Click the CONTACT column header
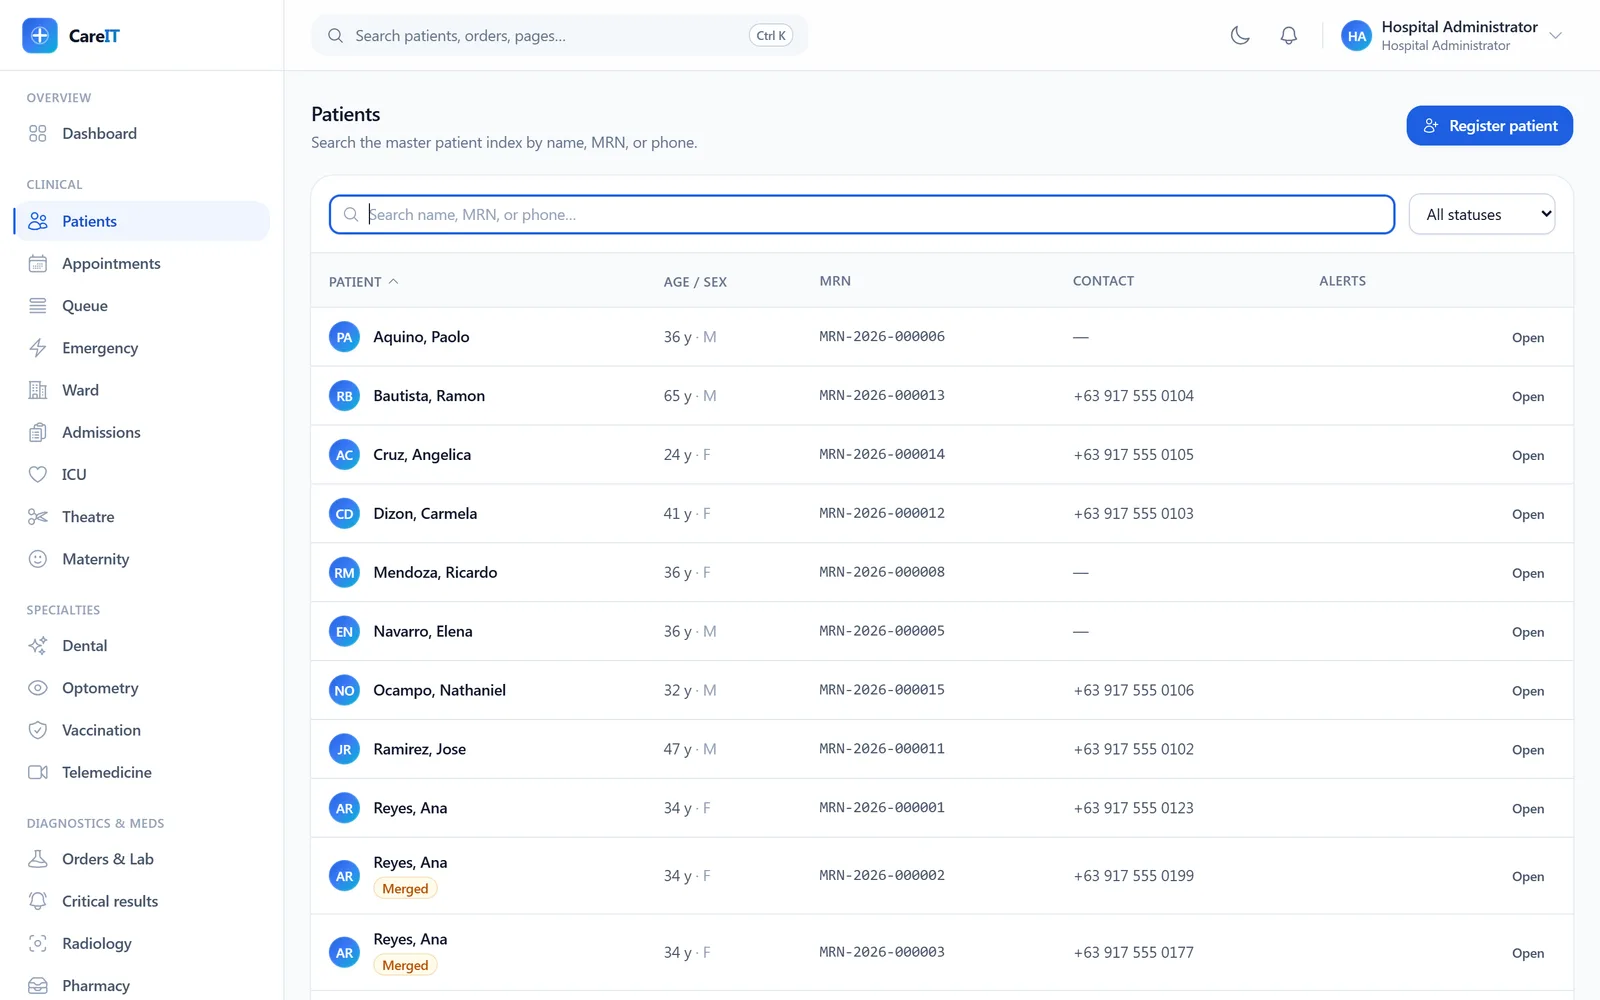Screen dimensions: 1600x1000 tap(1103, 281)
